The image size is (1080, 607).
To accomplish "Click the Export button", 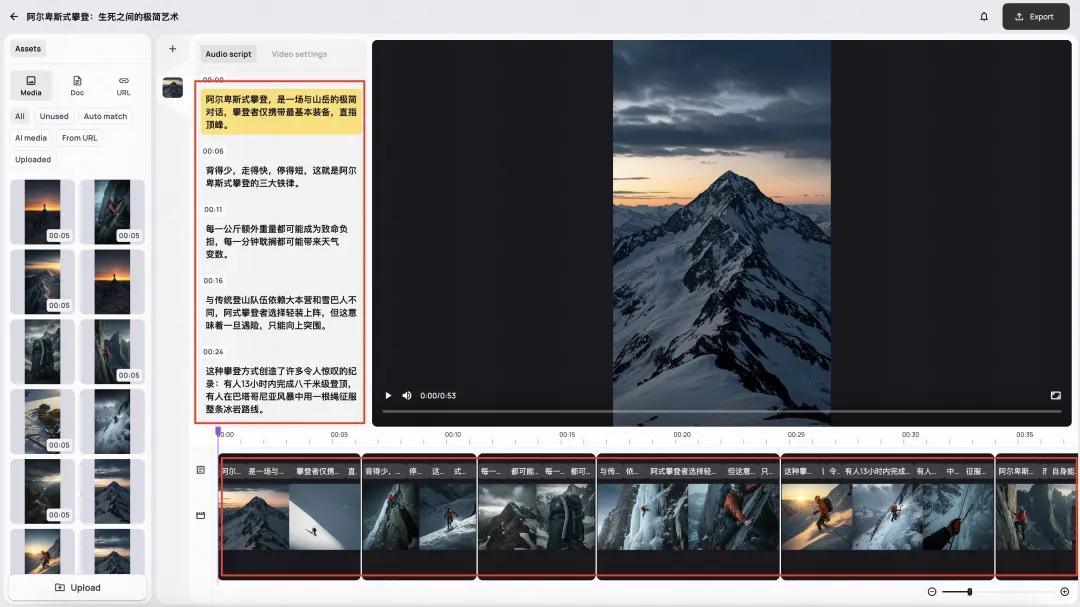I will click(1035, 17).
